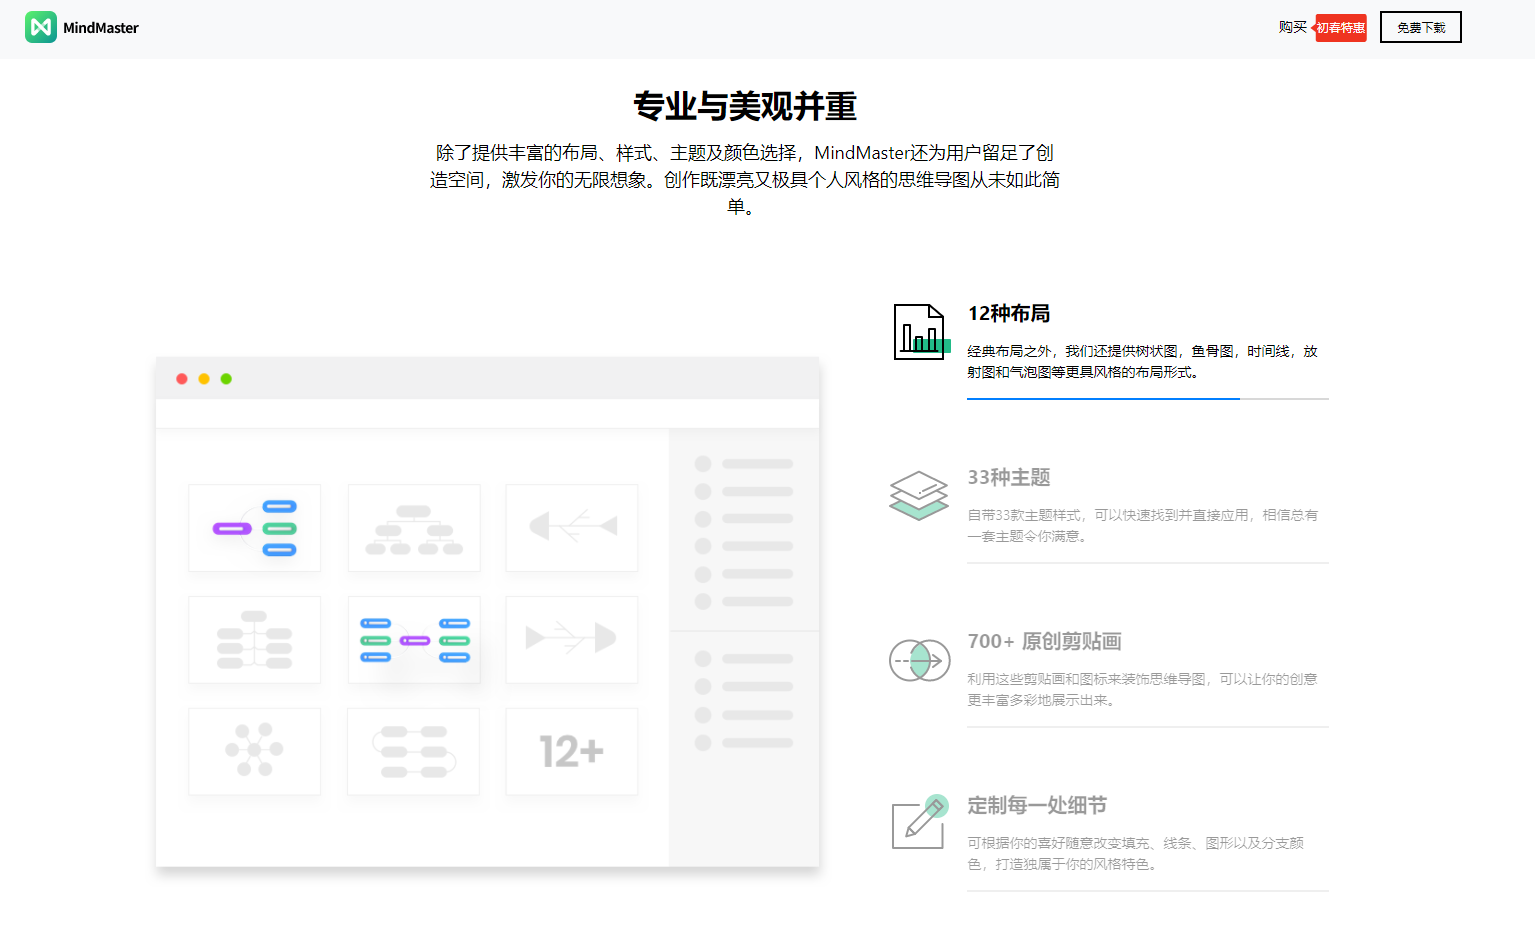Select the timeline layout thumbnail
This screenshot has width=1535, height=941.
click(414, 752)
